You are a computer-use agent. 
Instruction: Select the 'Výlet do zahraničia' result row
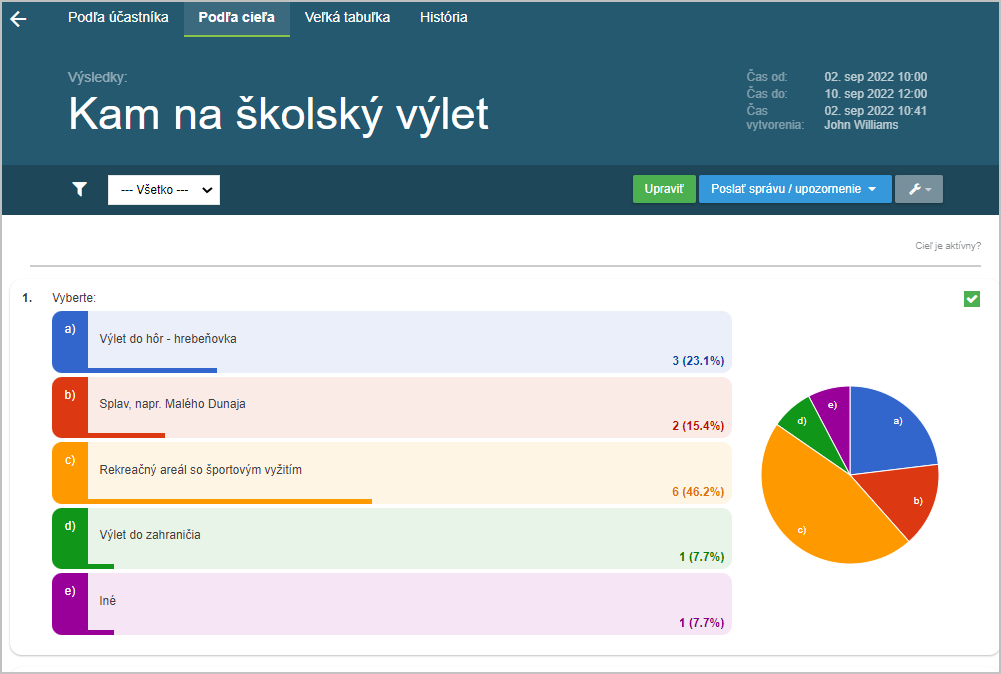pyautogui.click(x=400, y=537)
